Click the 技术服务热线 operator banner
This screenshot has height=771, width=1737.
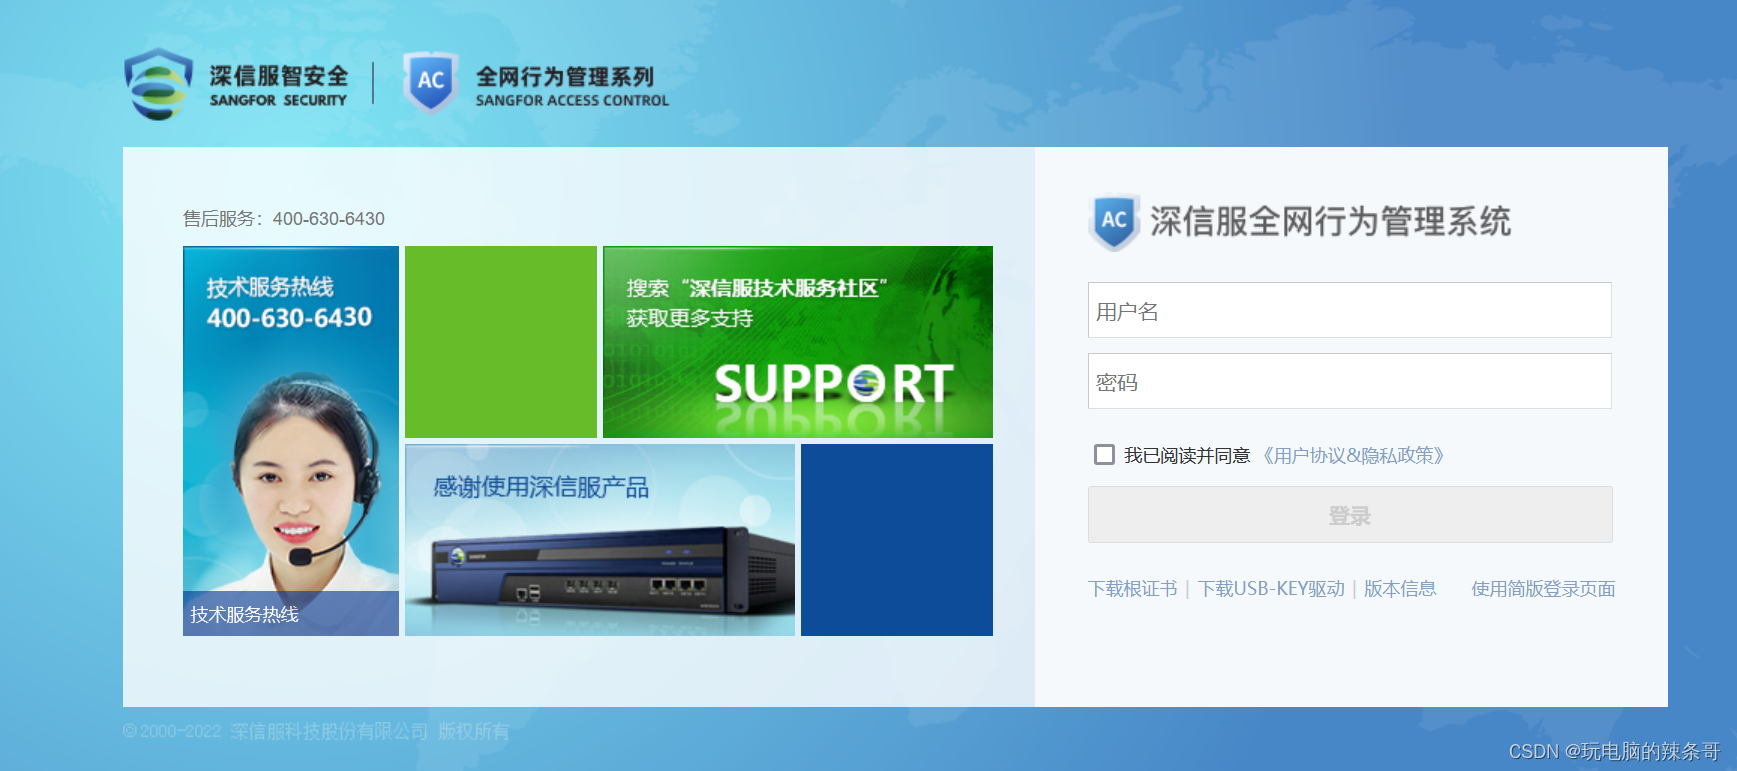[x=291, y=441]
